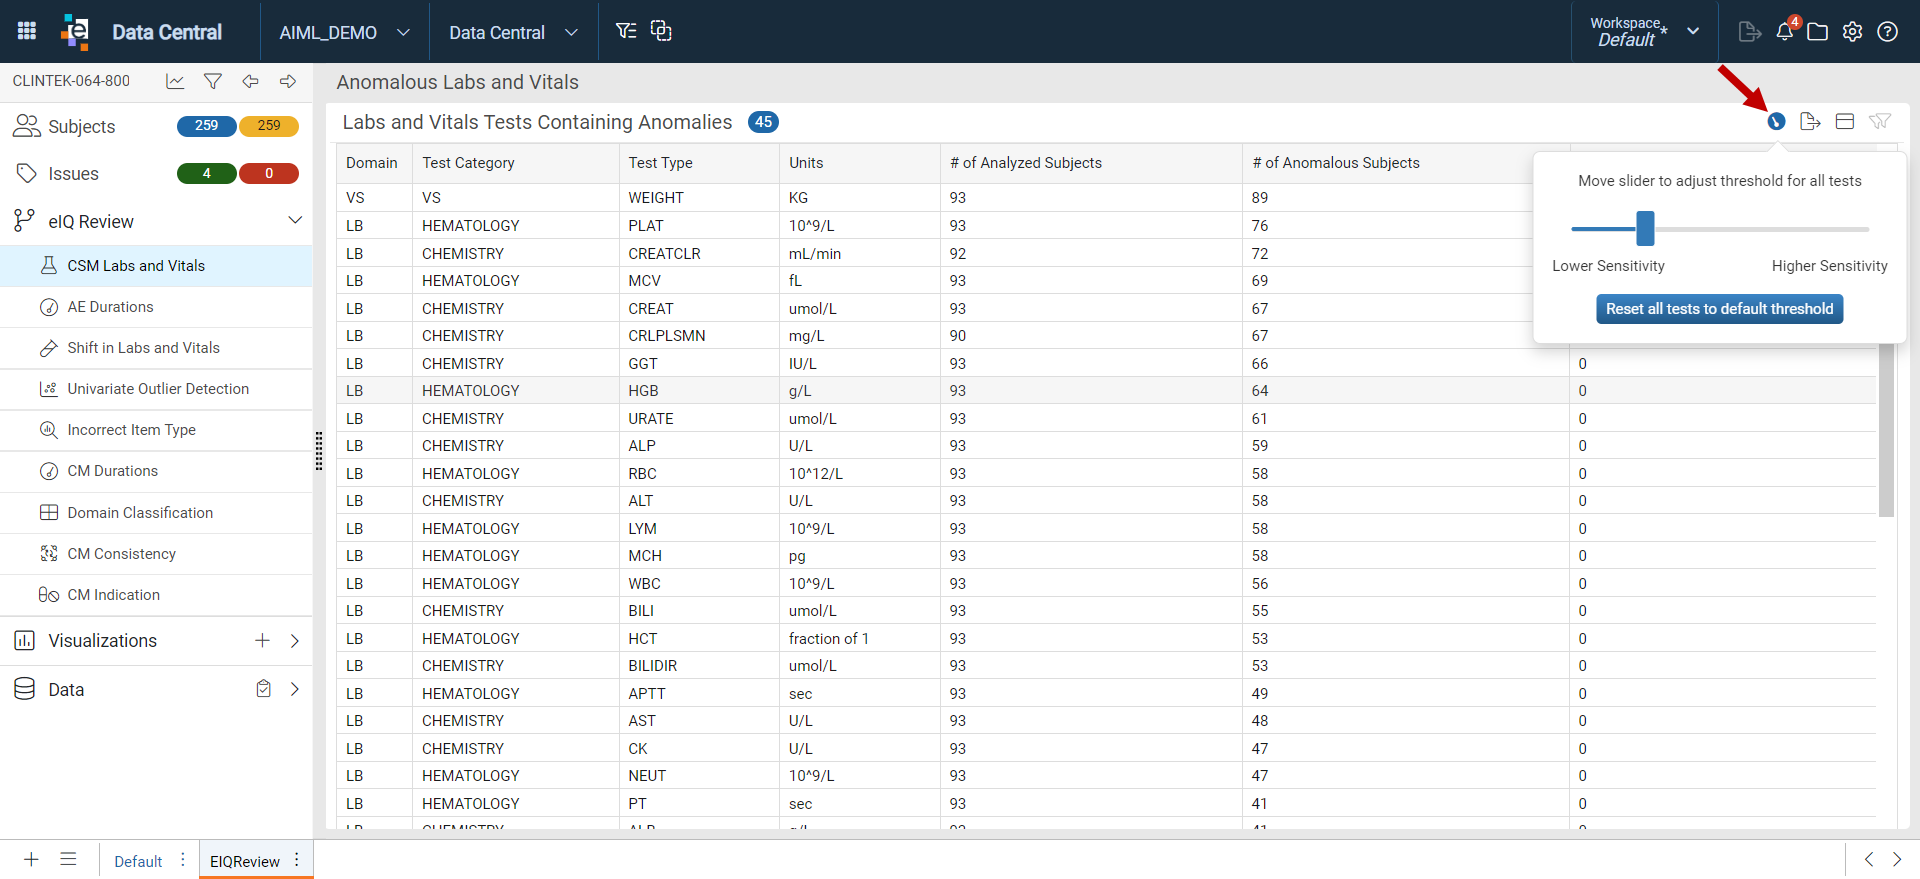Select CM Durations
The height and width of the screenshot is (879, 1920).
click(156, 471)
